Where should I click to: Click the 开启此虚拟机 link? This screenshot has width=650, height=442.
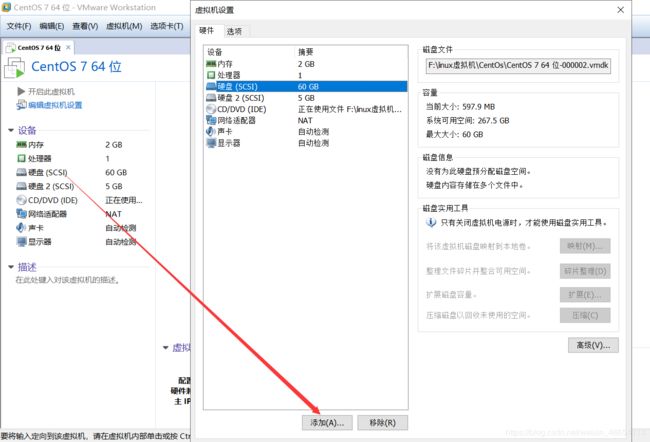51,91
